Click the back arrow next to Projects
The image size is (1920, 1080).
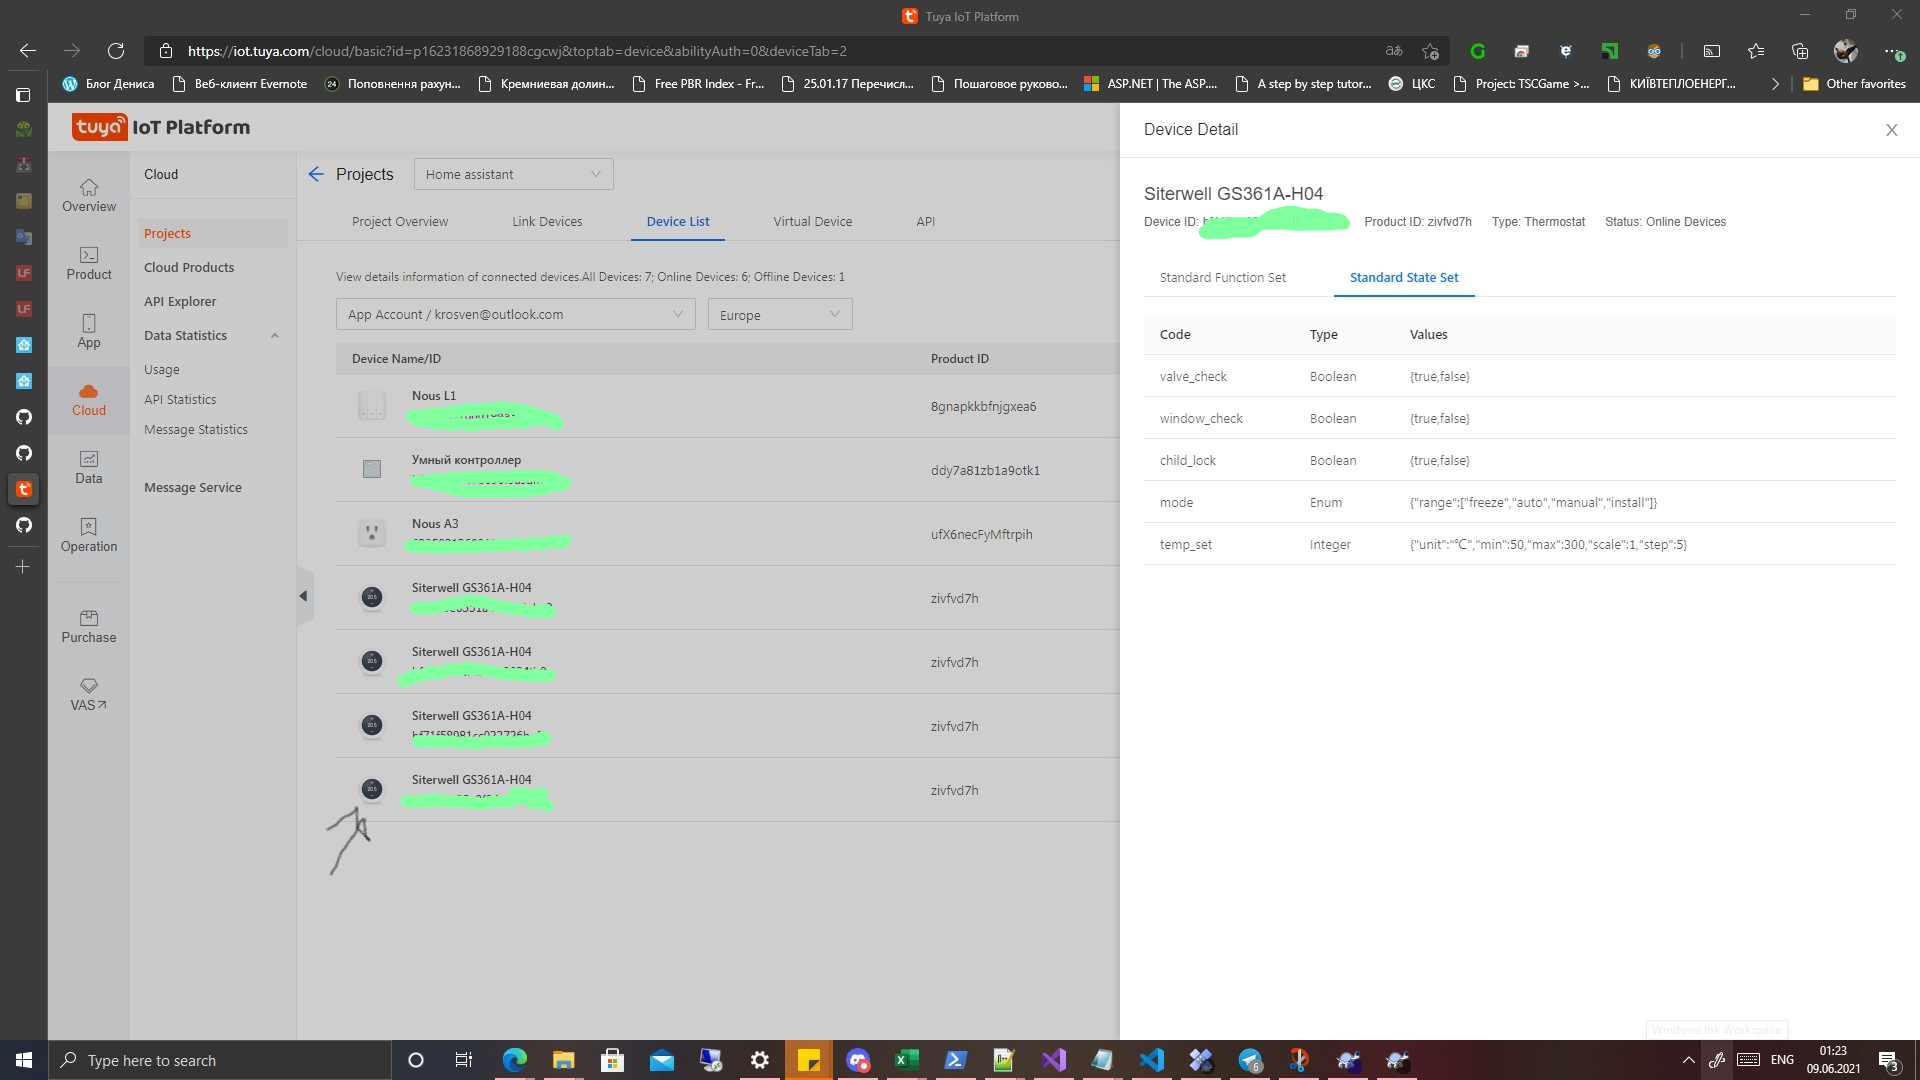[x=316, y=174]
